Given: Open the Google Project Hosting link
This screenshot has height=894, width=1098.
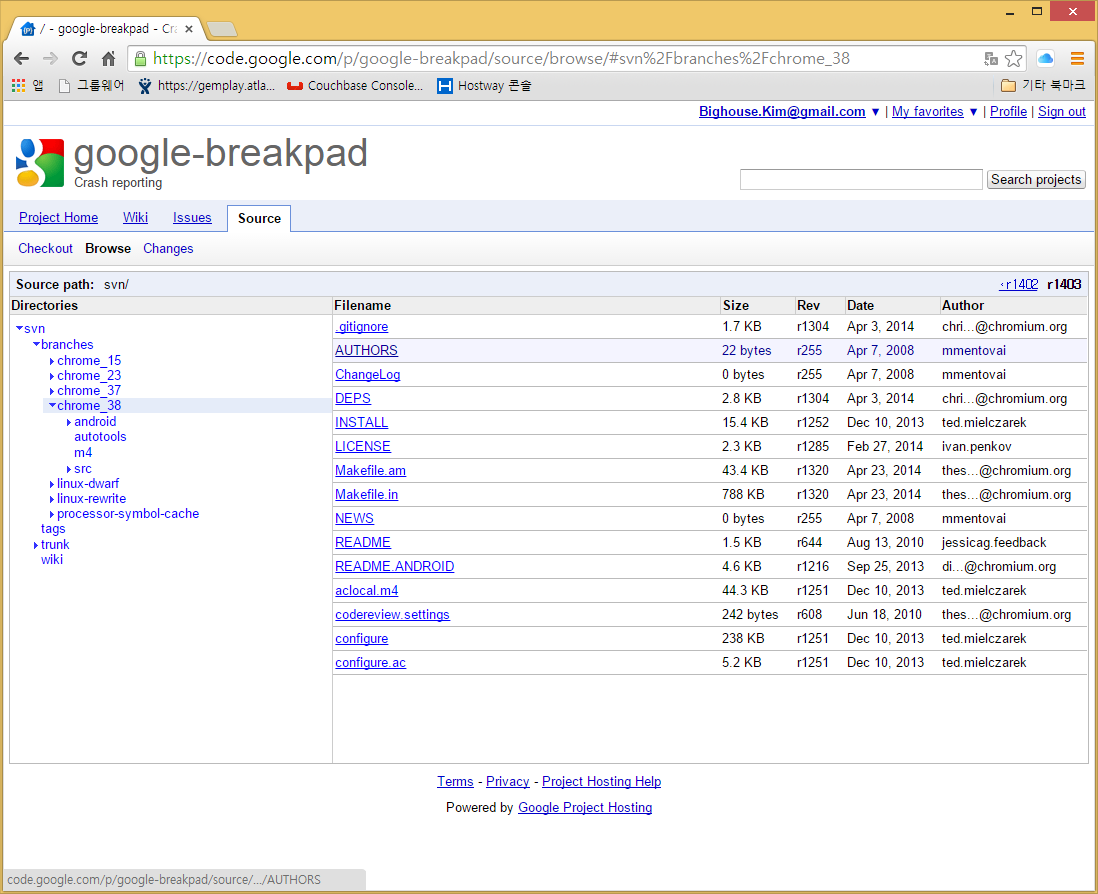Looking at the screenshot, I should [x=585, y=807].
